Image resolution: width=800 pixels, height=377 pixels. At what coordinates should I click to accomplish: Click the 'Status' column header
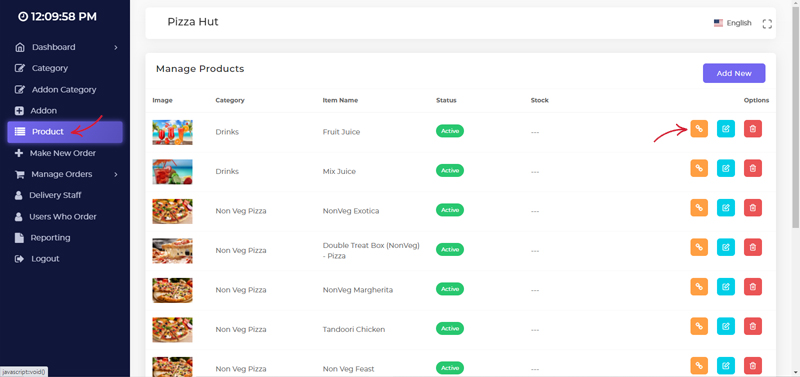(x=446, y=100)
